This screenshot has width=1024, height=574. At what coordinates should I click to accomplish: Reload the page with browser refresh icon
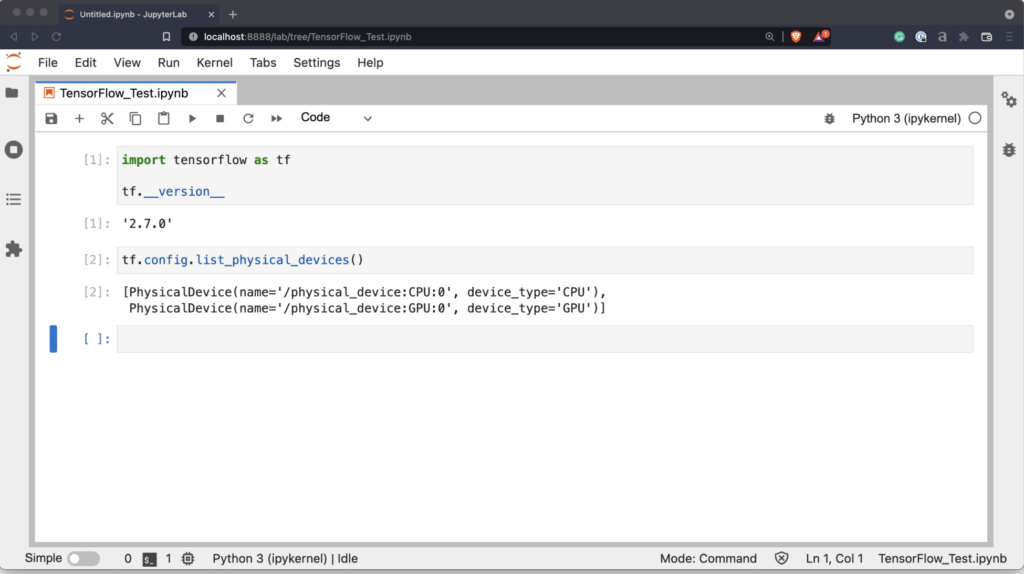click(x=57, y=37)
